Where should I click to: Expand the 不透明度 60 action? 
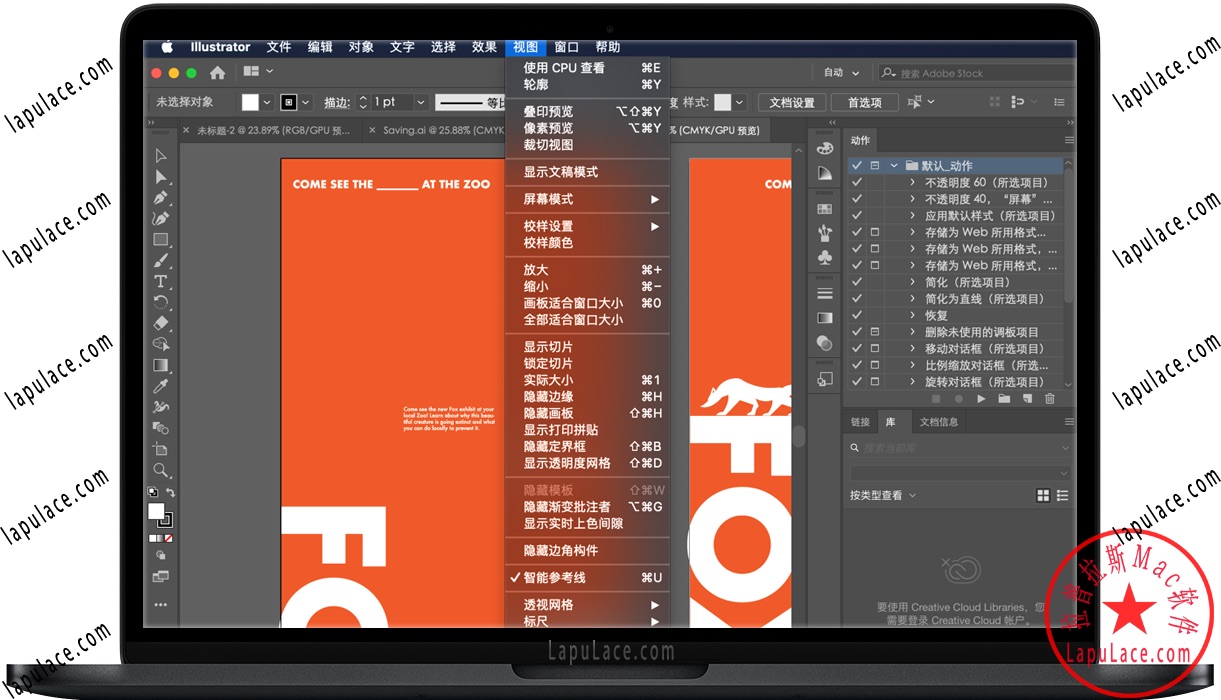913,183
